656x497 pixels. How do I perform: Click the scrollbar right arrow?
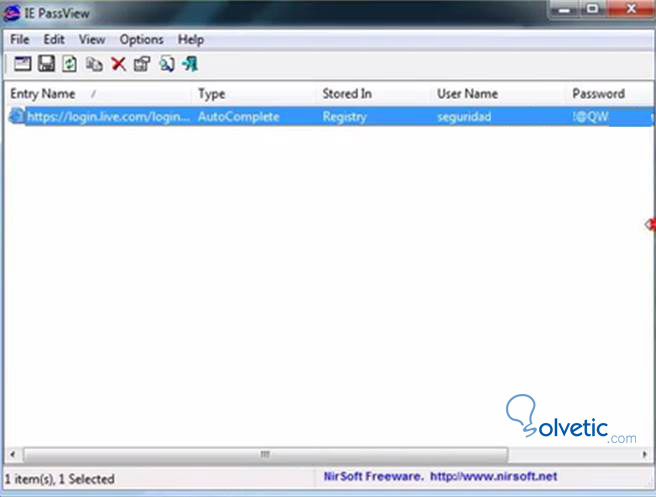645,454
